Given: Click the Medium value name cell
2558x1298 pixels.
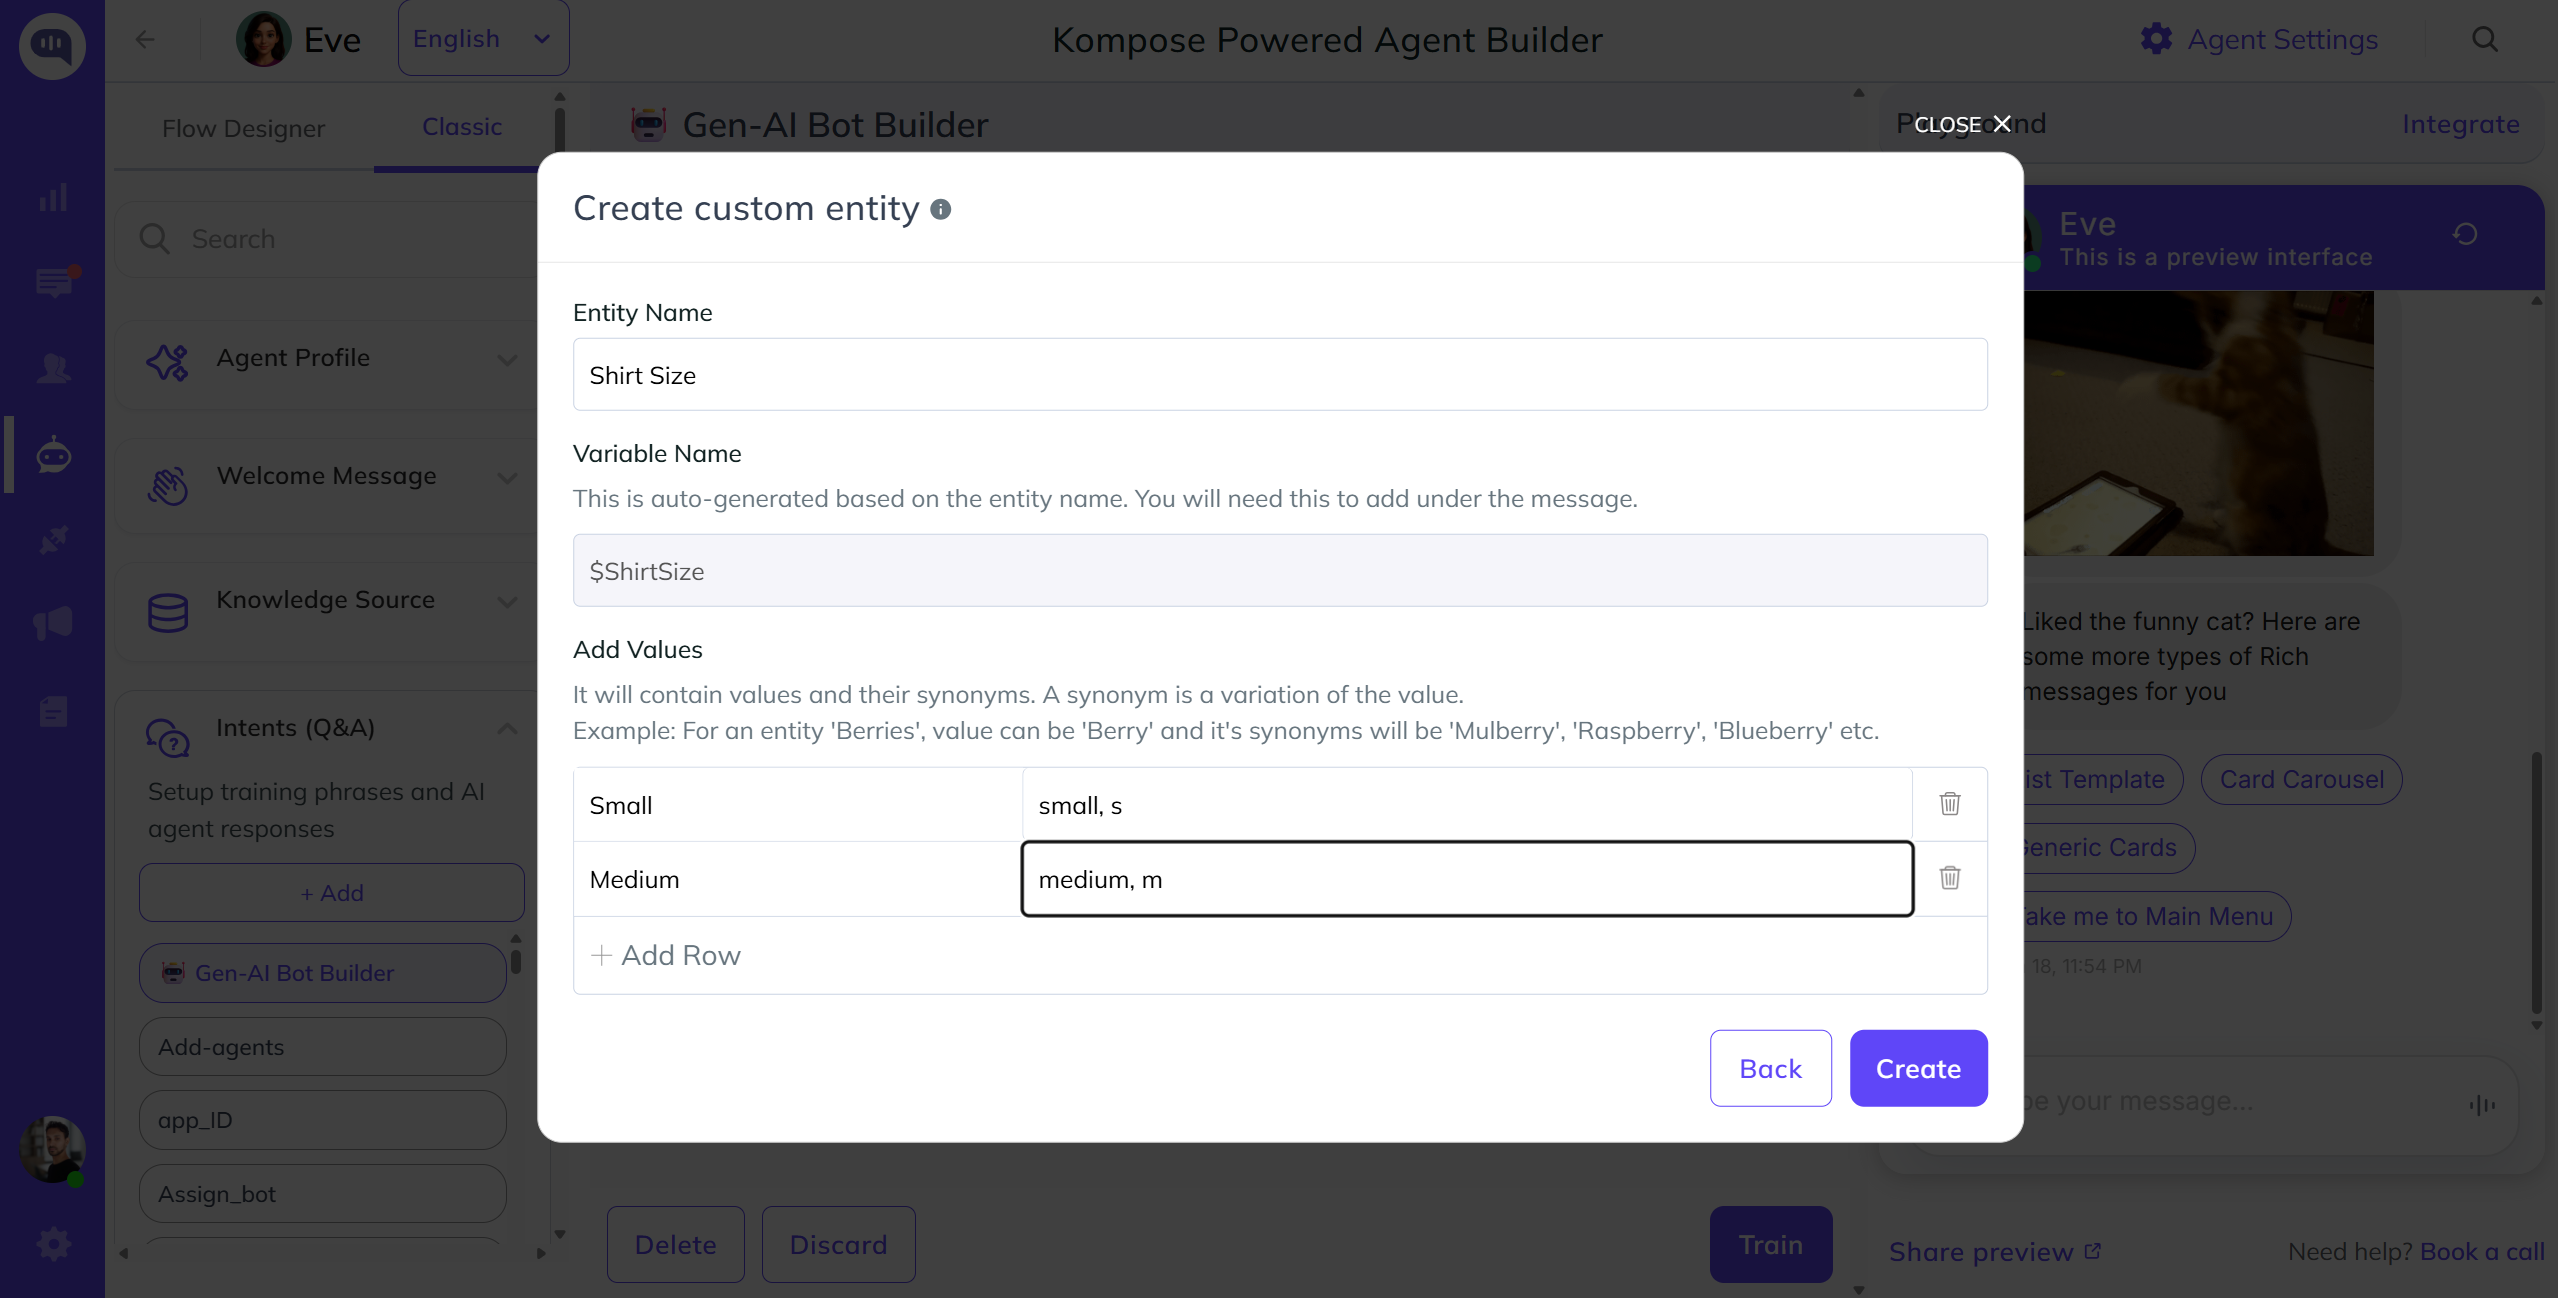Looking at the screenshot, I should point(797,879).
